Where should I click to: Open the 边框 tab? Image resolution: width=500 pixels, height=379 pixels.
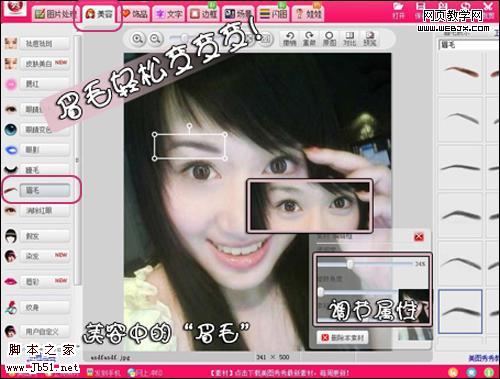pos(203,14)
